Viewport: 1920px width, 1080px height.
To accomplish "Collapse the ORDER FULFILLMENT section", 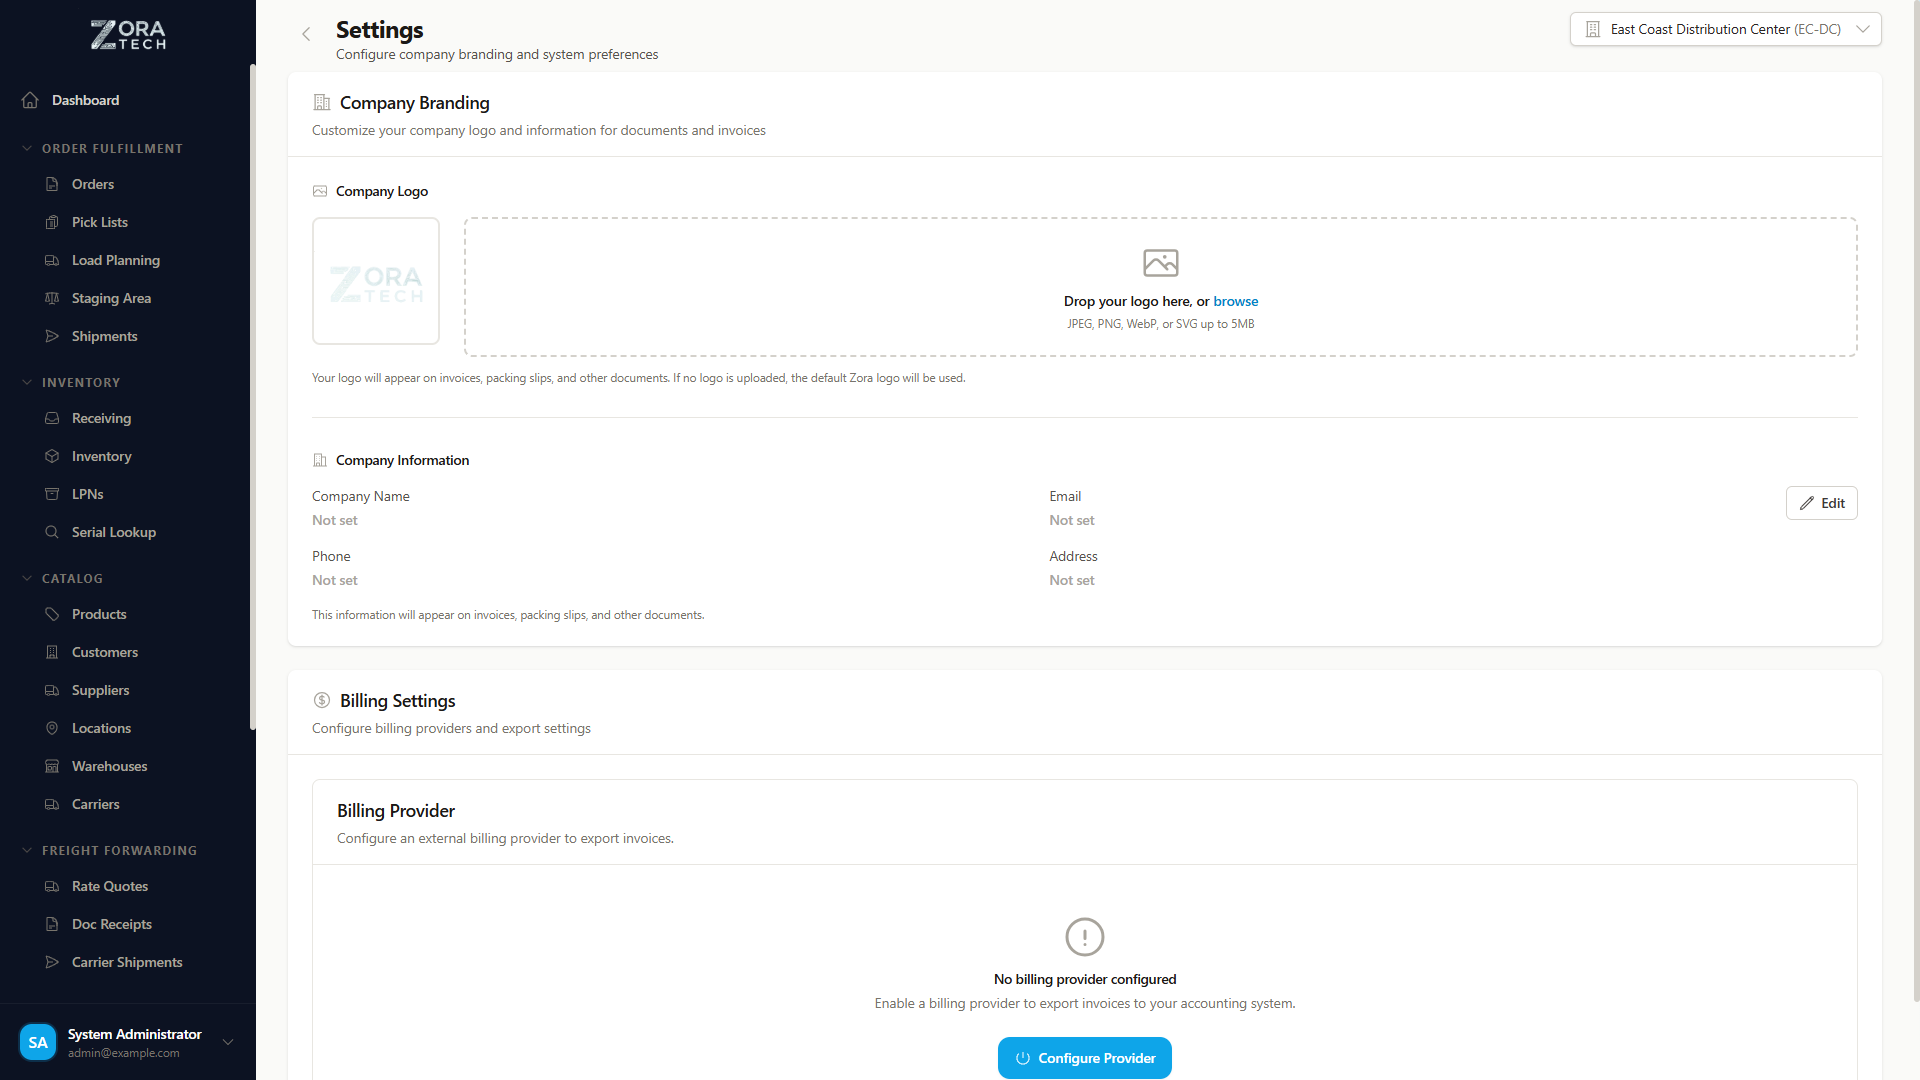I will point(25,148).
